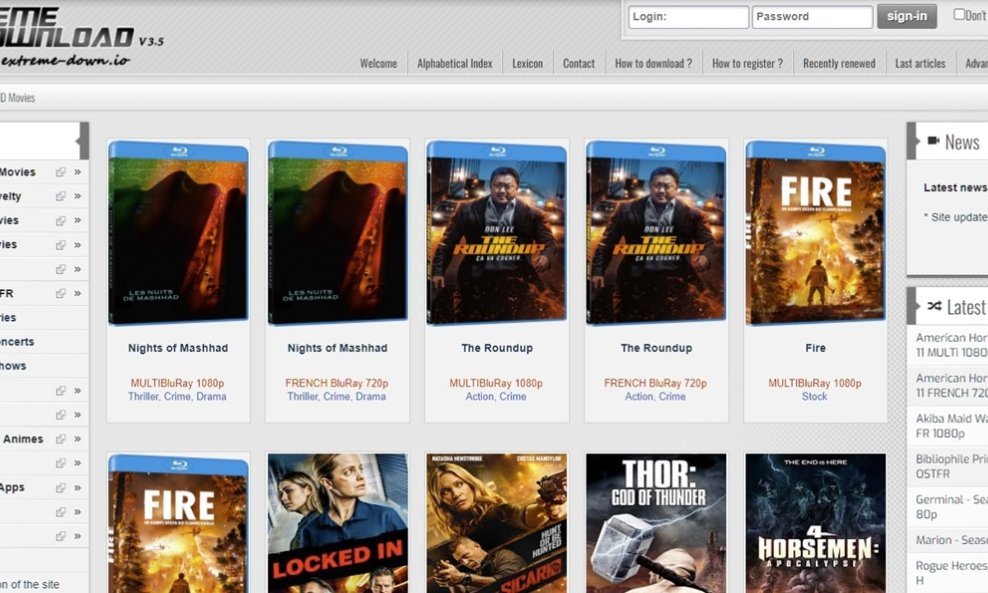
Task: Click the lower Fire blu-ray cover
Action: pyautogui.click(x=178, y=523)
